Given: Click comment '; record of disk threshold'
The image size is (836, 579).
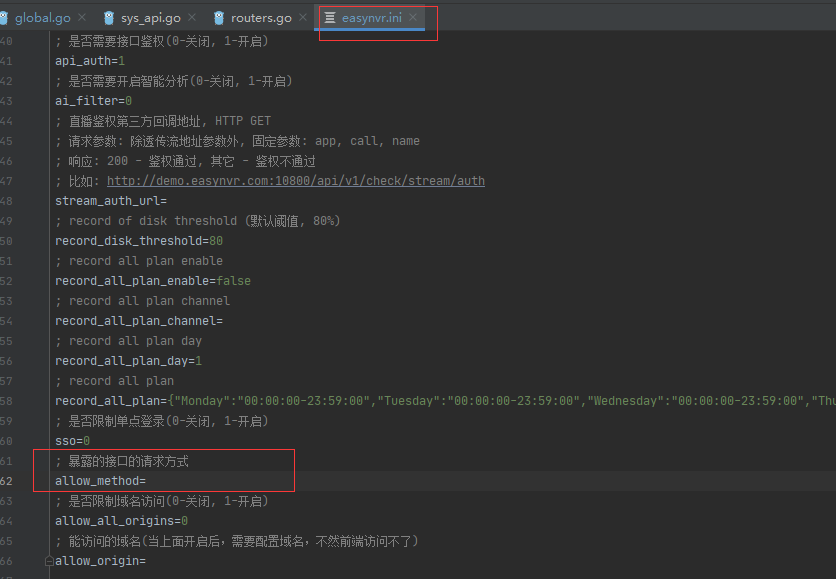Looking at the screenshot, I should pos(198,221).
